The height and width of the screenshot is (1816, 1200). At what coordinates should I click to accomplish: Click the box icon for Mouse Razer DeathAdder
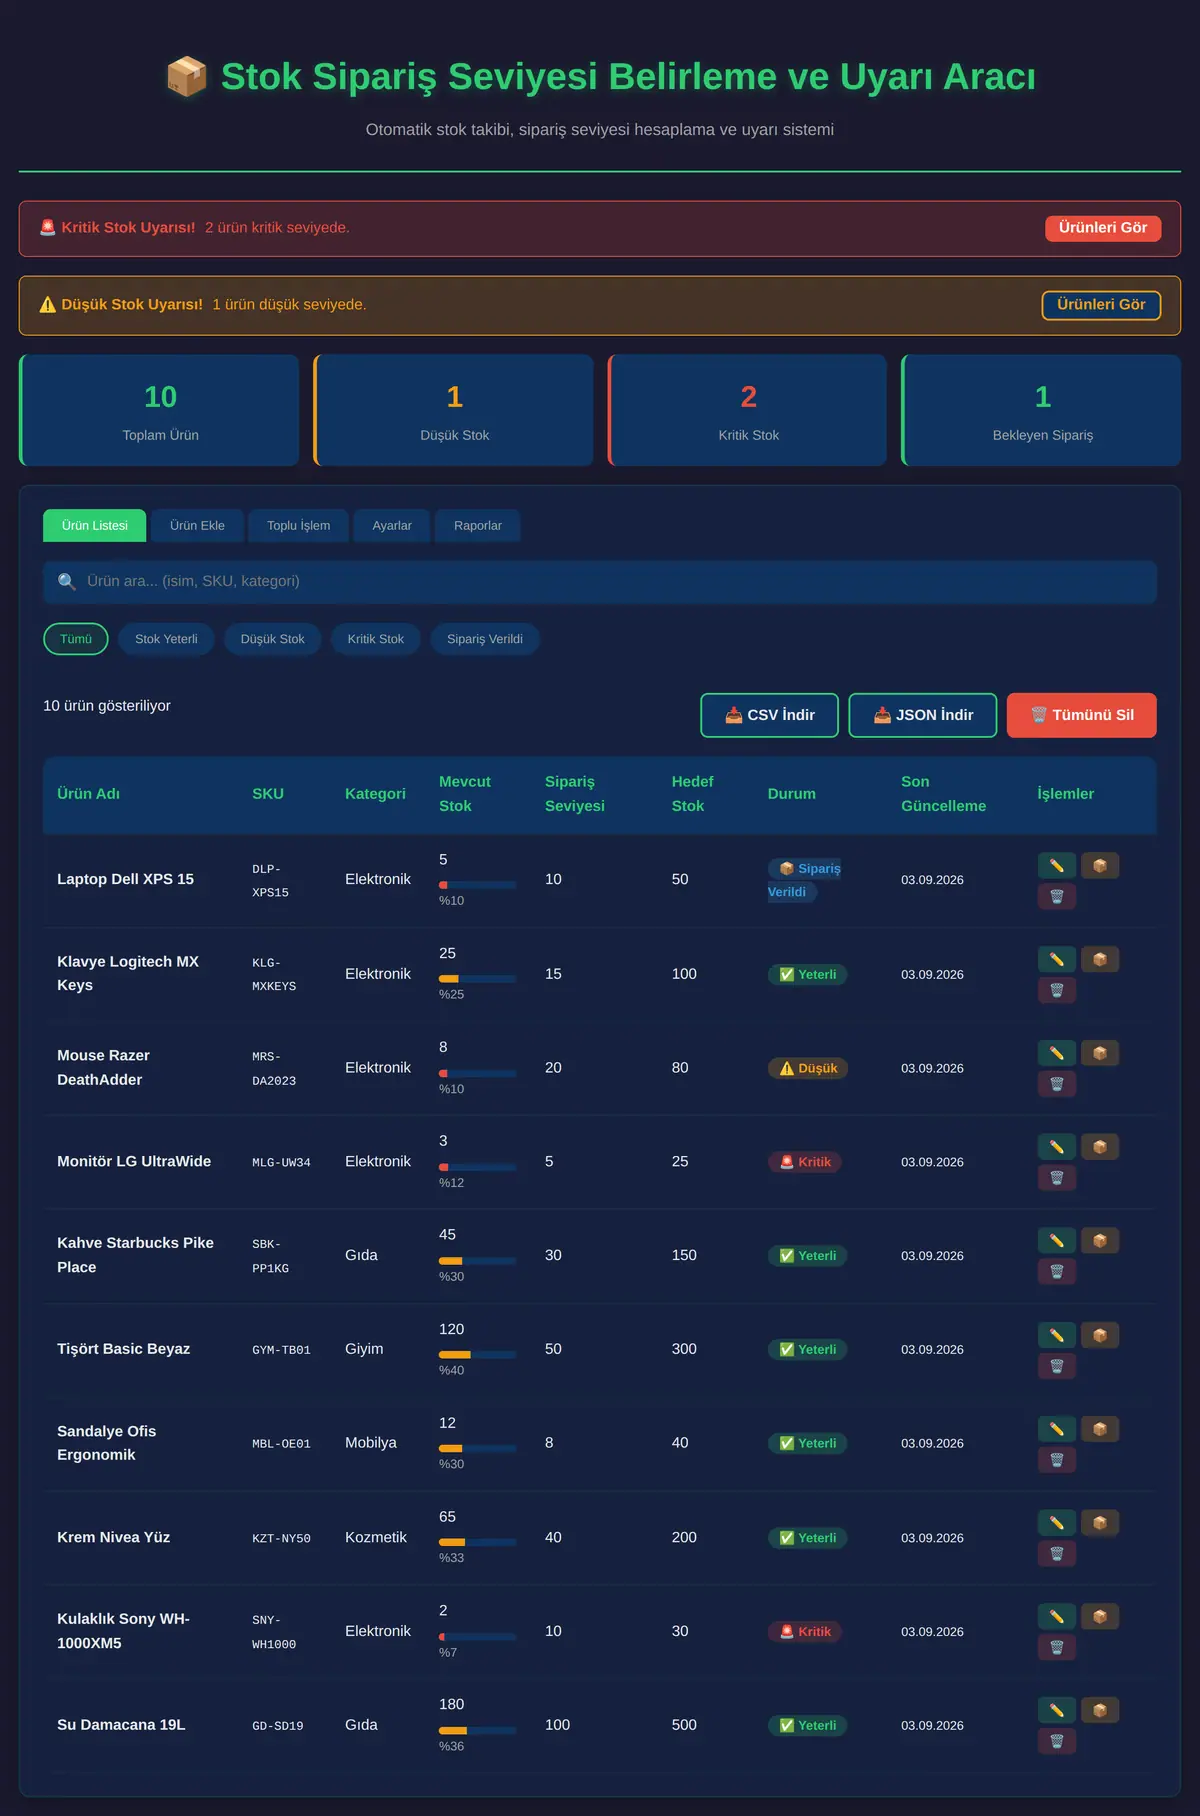click(x=1100, y=1053)
